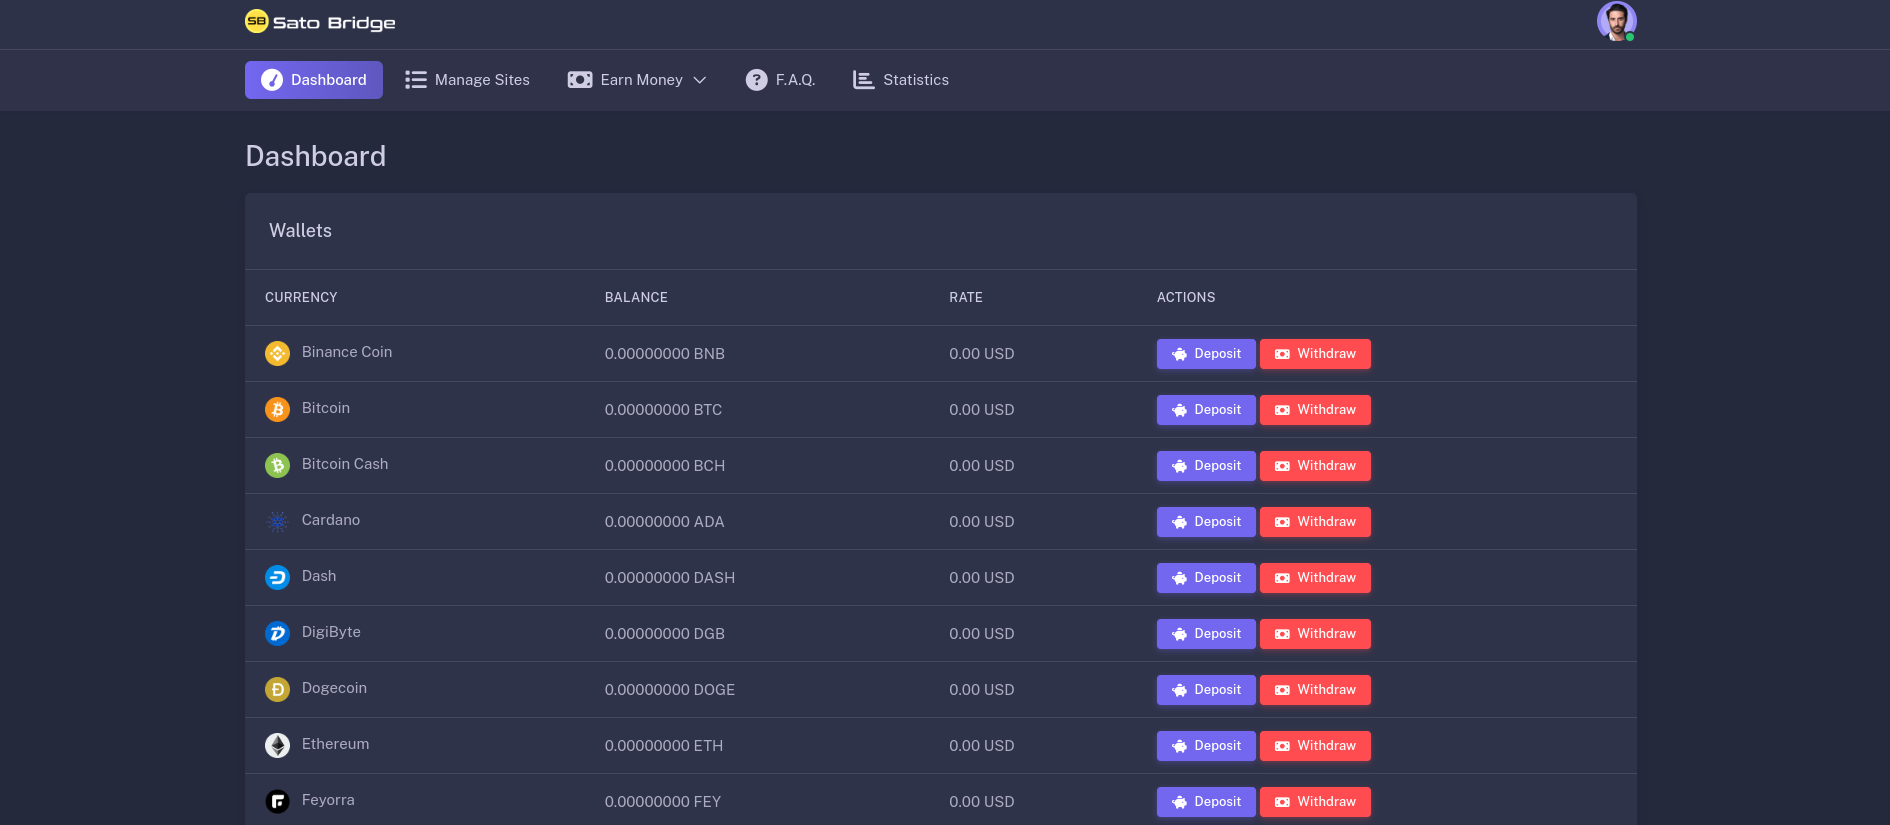Deposit into the Dash wallet

click(x=1206, y=578)
